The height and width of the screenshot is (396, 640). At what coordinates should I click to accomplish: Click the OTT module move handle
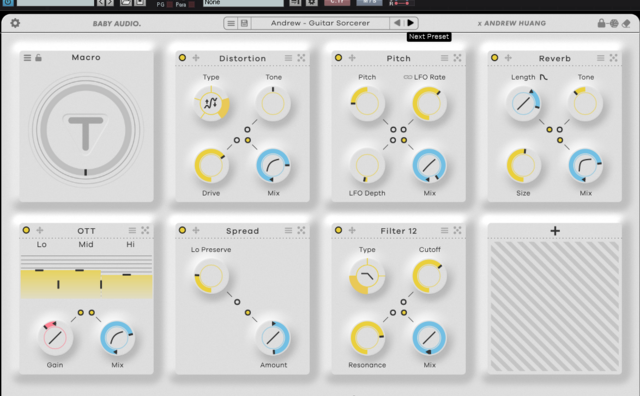pos(40,230)
